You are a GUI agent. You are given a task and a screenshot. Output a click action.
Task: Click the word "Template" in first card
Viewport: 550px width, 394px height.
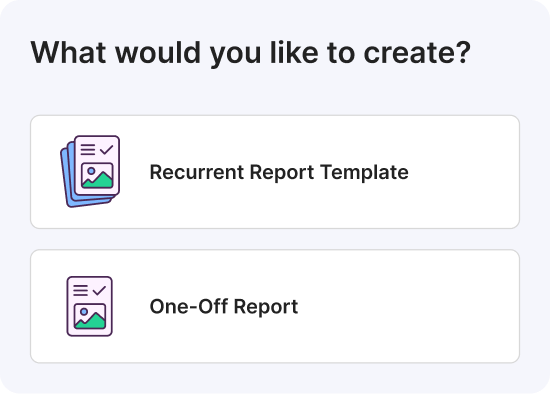(x=364, y=172)
